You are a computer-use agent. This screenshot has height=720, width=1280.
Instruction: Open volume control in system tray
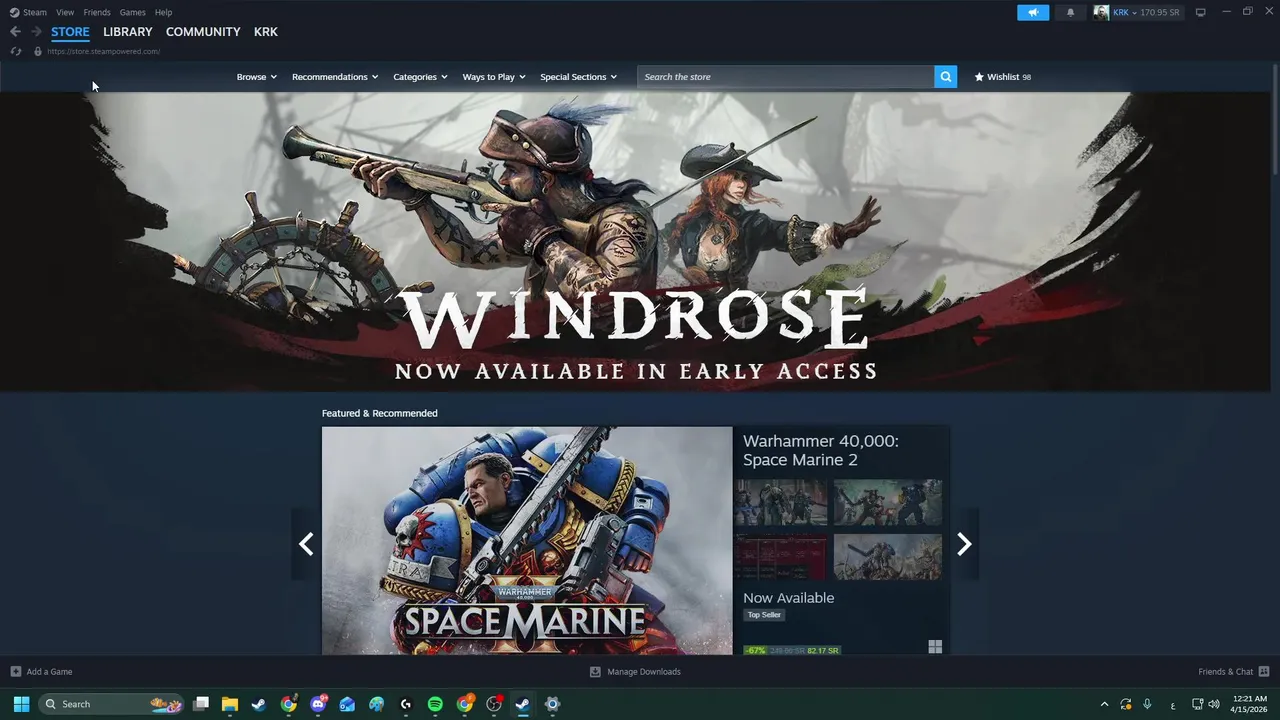(x=1214, y=704)
